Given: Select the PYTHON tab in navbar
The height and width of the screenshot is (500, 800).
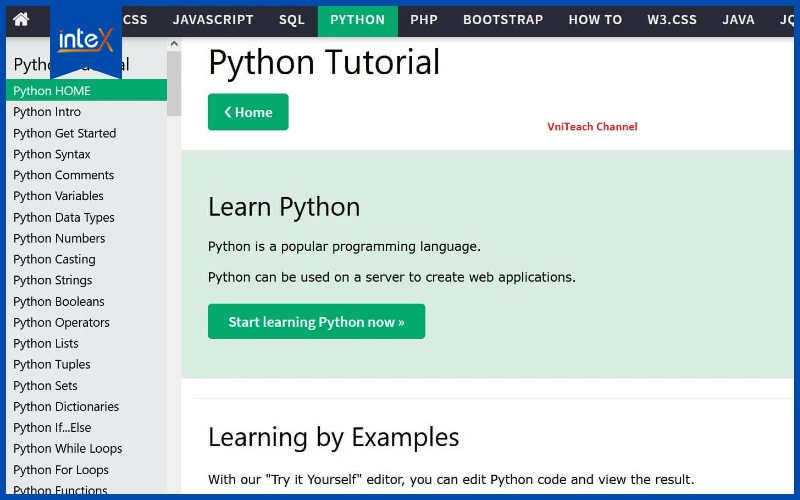Looking at the screenshot, I should click(357, 20).
